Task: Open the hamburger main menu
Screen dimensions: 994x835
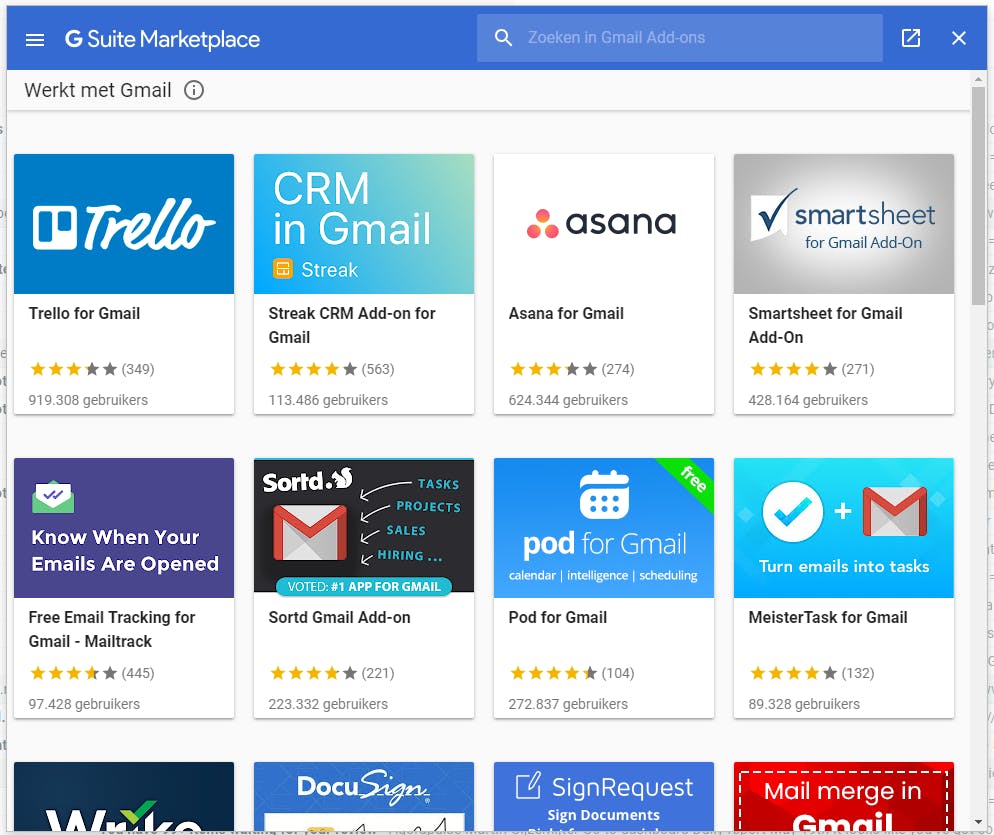Action: [35, 39]
